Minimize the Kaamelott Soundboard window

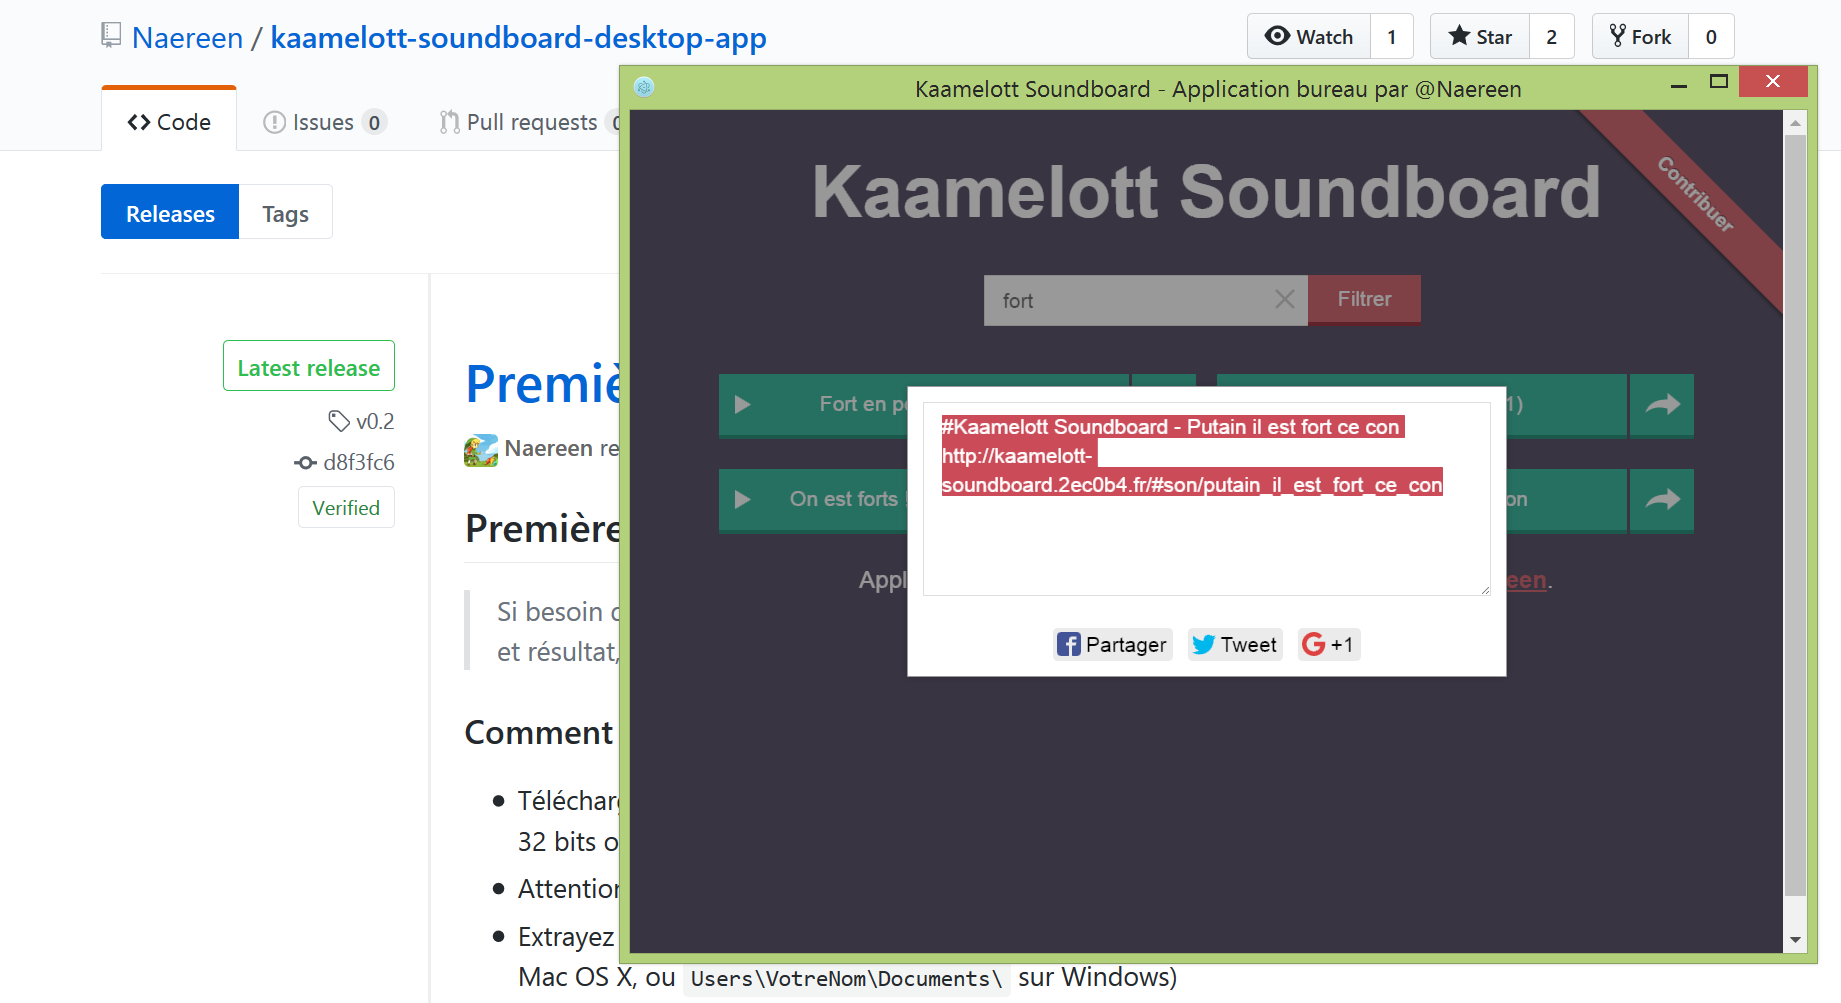pyautogui.click(x=1679, y=84)
